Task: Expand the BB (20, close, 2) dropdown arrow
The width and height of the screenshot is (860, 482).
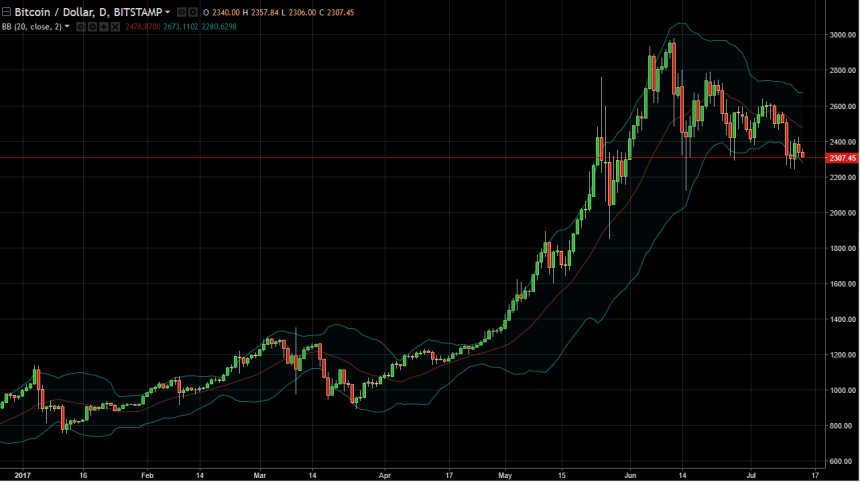Action: pyautogui.click(x=67, y=26)
